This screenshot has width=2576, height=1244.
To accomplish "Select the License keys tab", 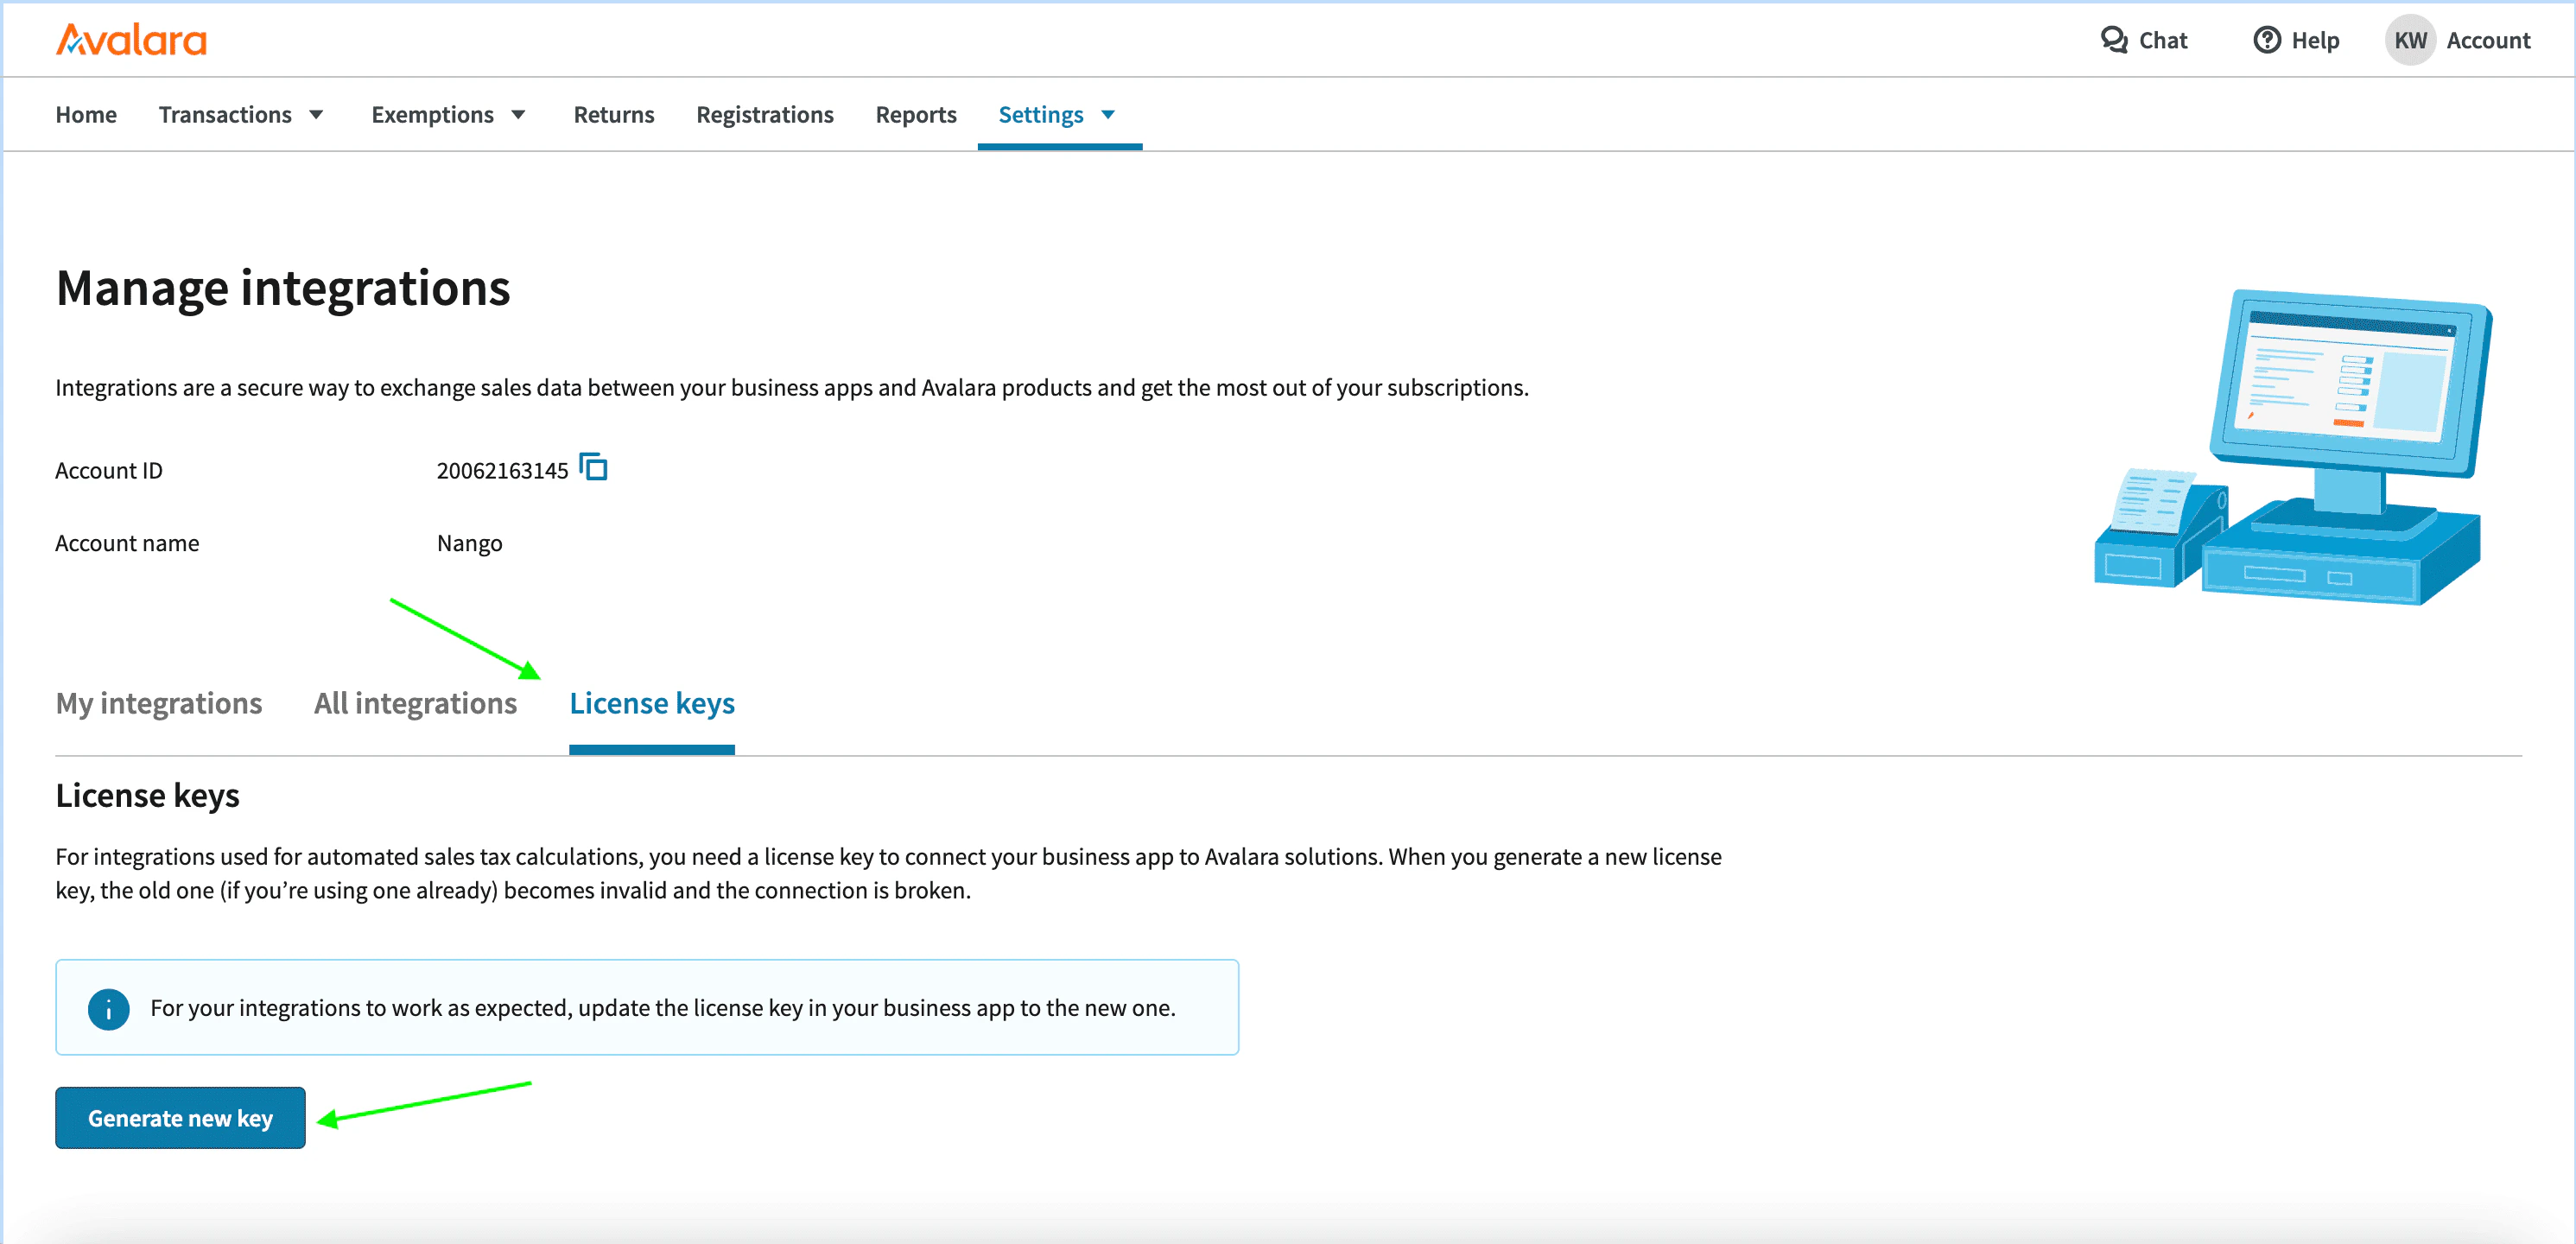I will 651,703.
